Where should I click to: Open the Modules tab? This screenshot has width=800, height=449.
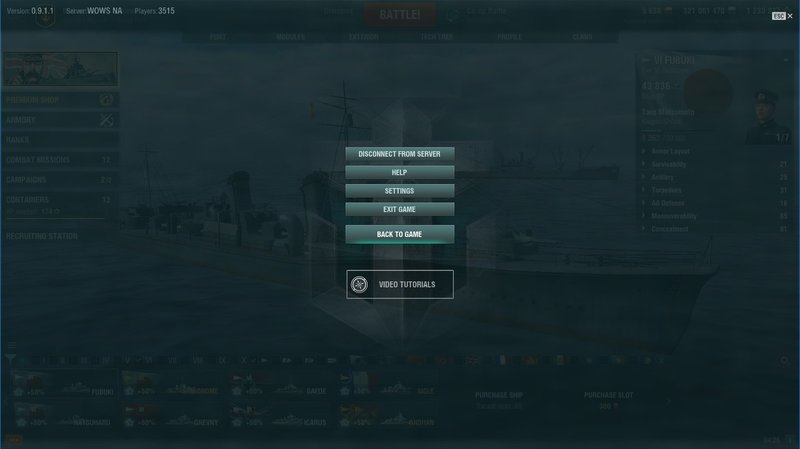pyautogui.click(x=290, y=37)
